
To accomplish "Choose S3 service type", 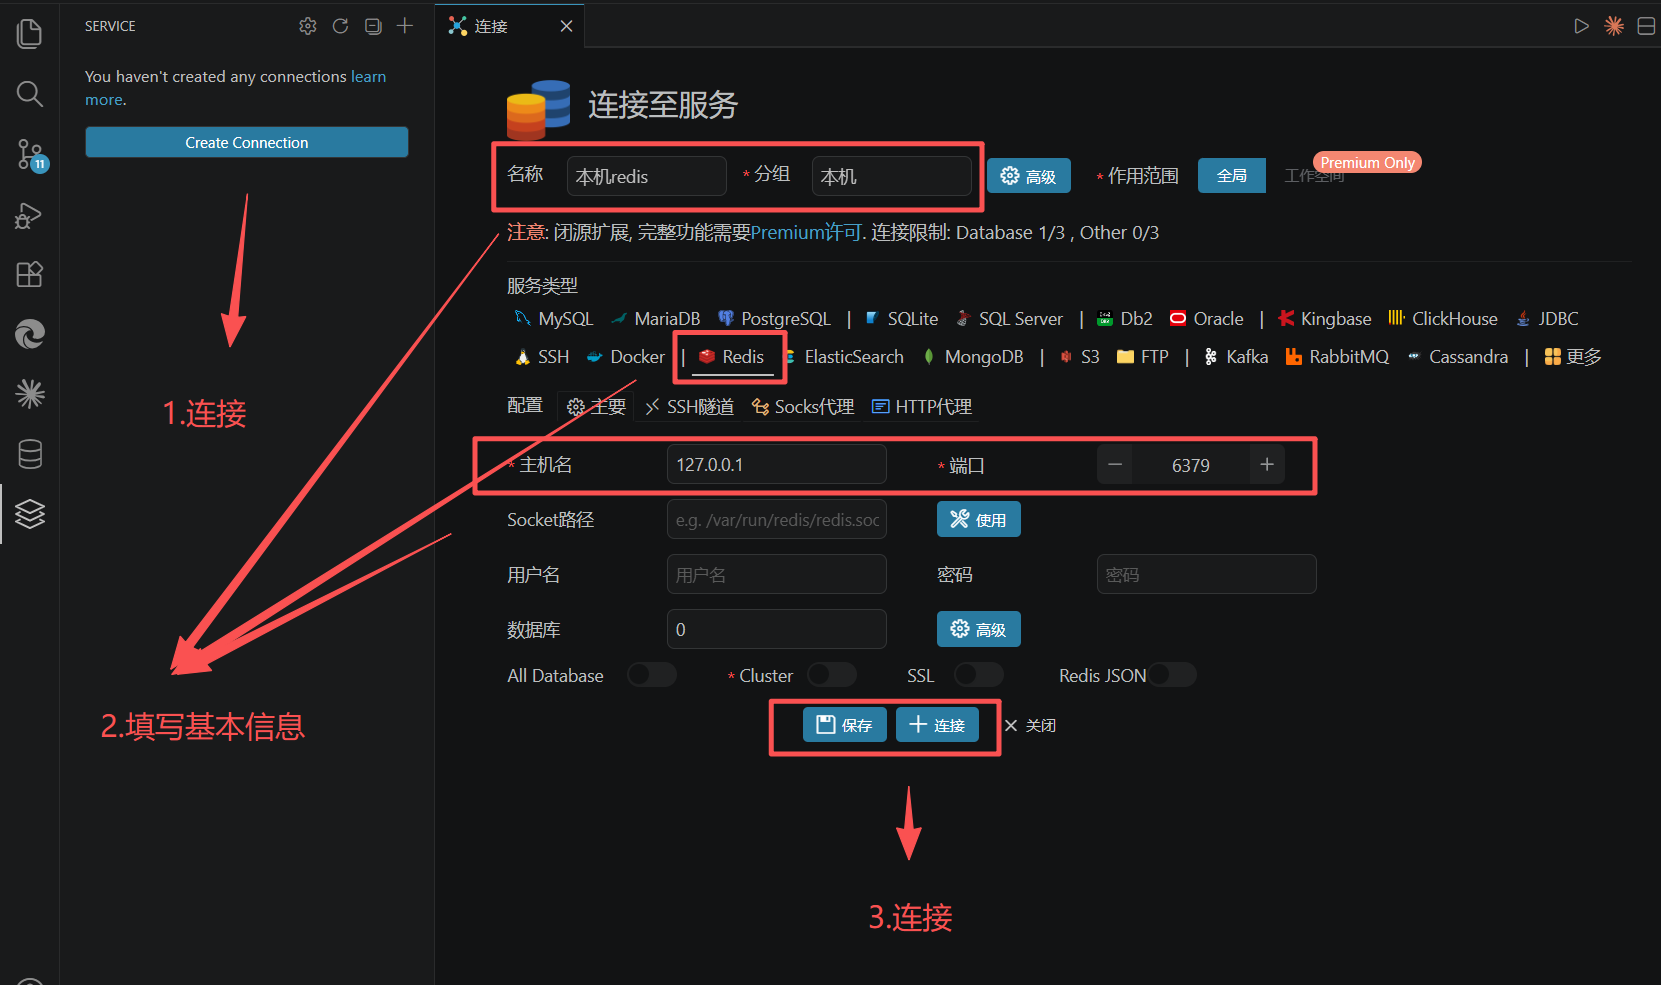I will pos(1080,357).
